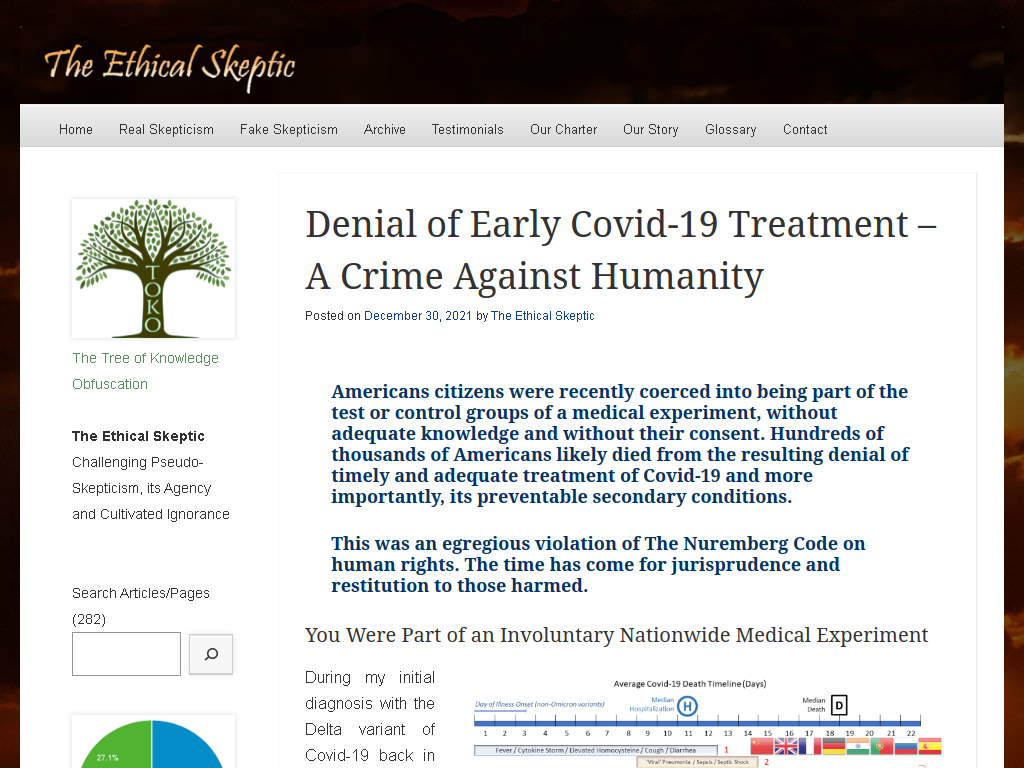Click the Covid-19 Death Timeline chart

708,722
